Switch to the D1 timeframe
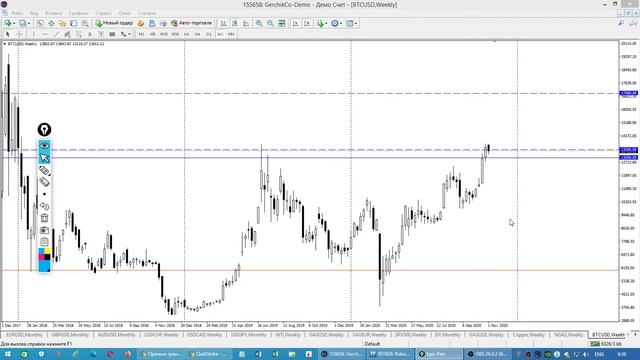The width and height of the screenshot is (640, 360). coord(209,34)
